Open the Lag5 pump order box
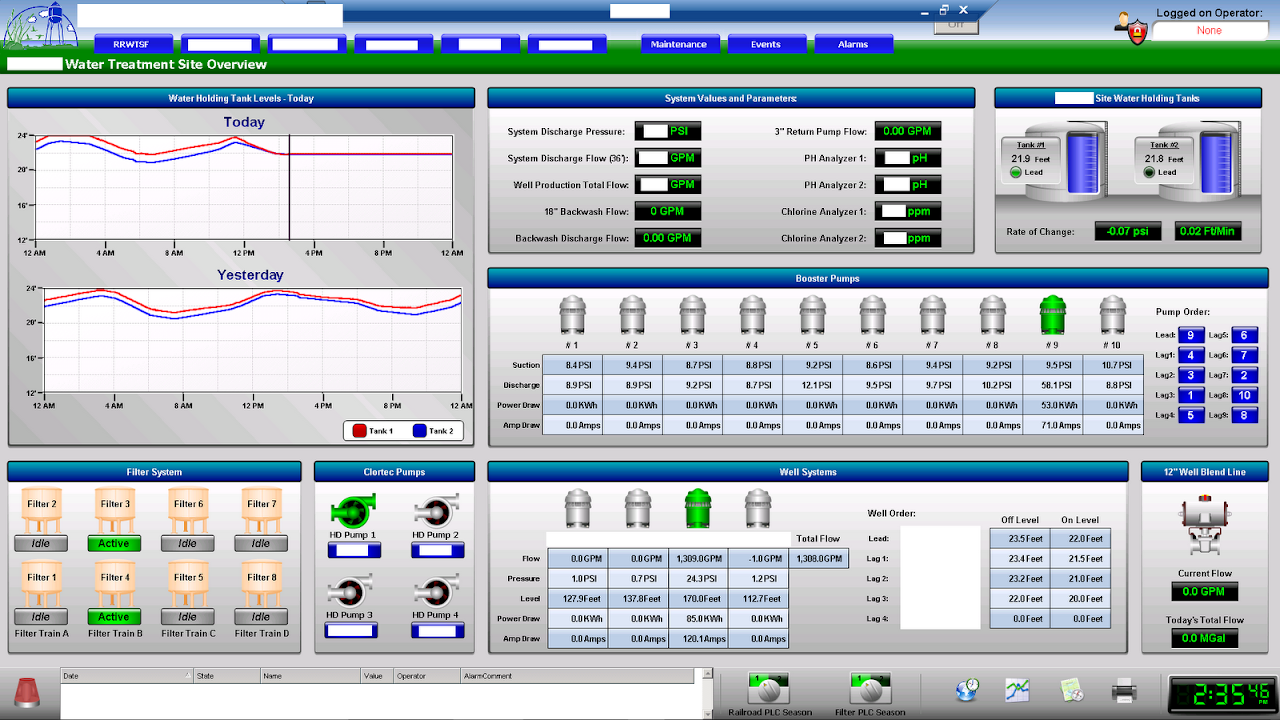Screen dimensions: 1280x720 click(x=1245, y=335)
